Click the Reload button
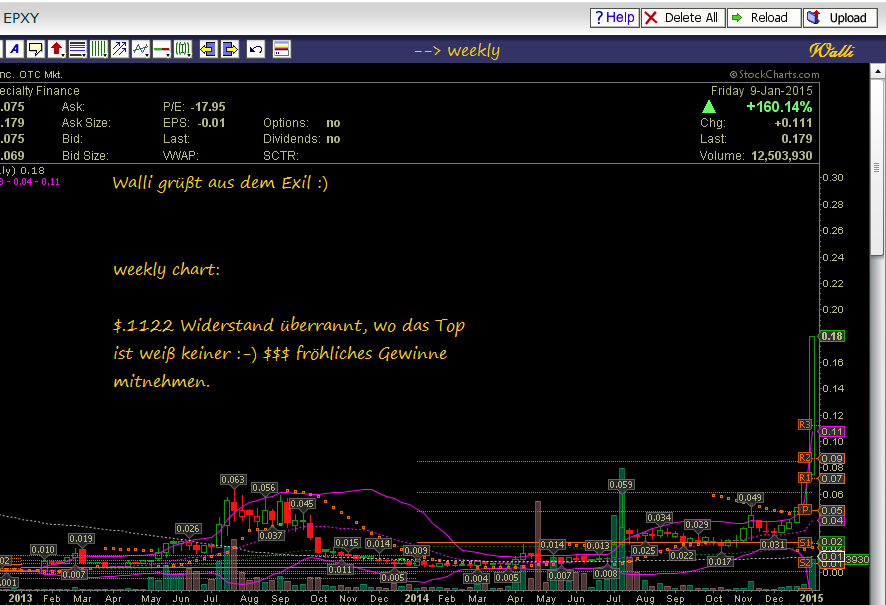Screen dimensions: 886x605 point(764,18)
